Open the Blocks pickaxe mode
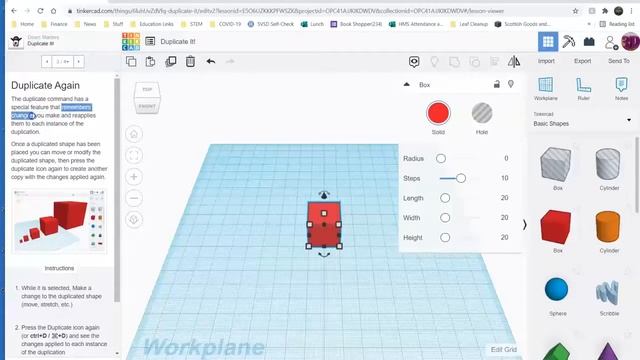The image size is (640, 360). pyautogui.click(x=569, y=42)
